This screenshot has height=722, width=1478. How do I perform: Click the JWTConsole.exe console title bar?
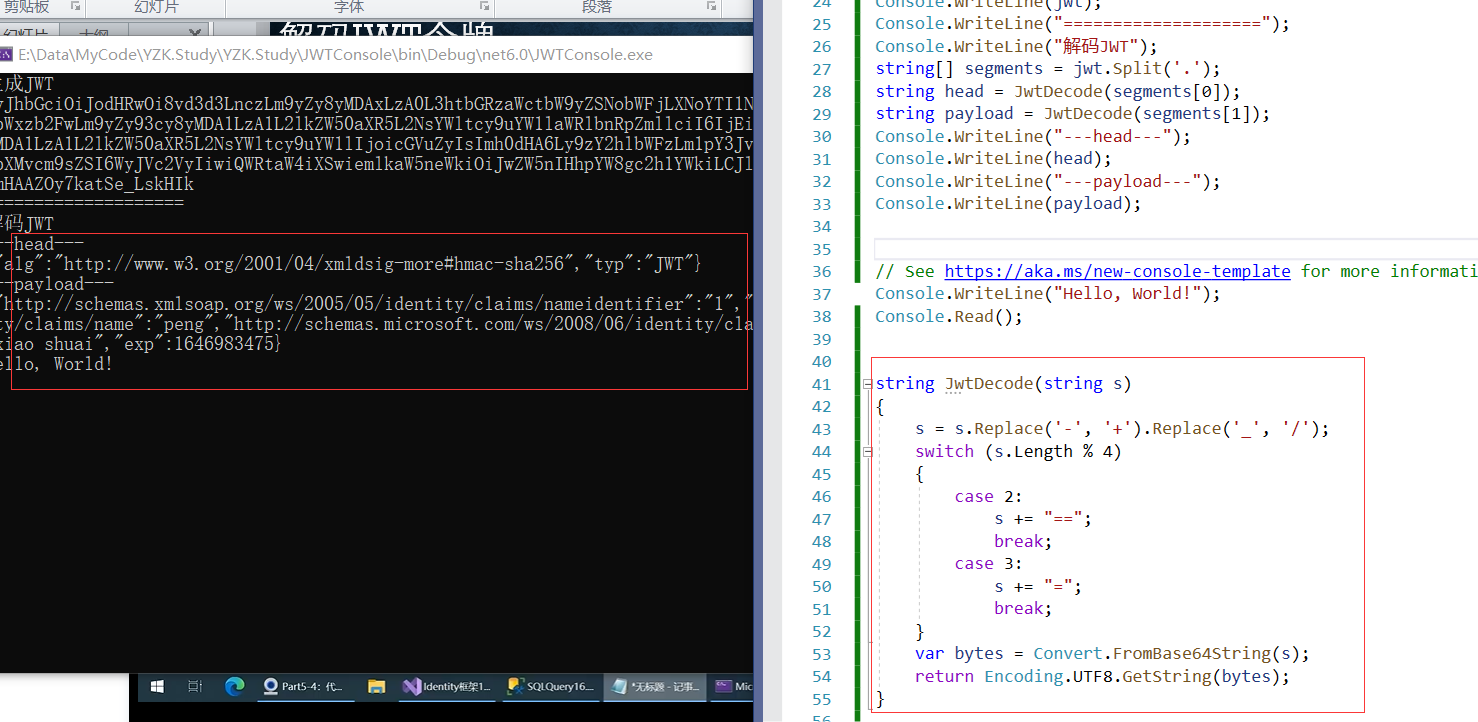click(x=376, y=54)
